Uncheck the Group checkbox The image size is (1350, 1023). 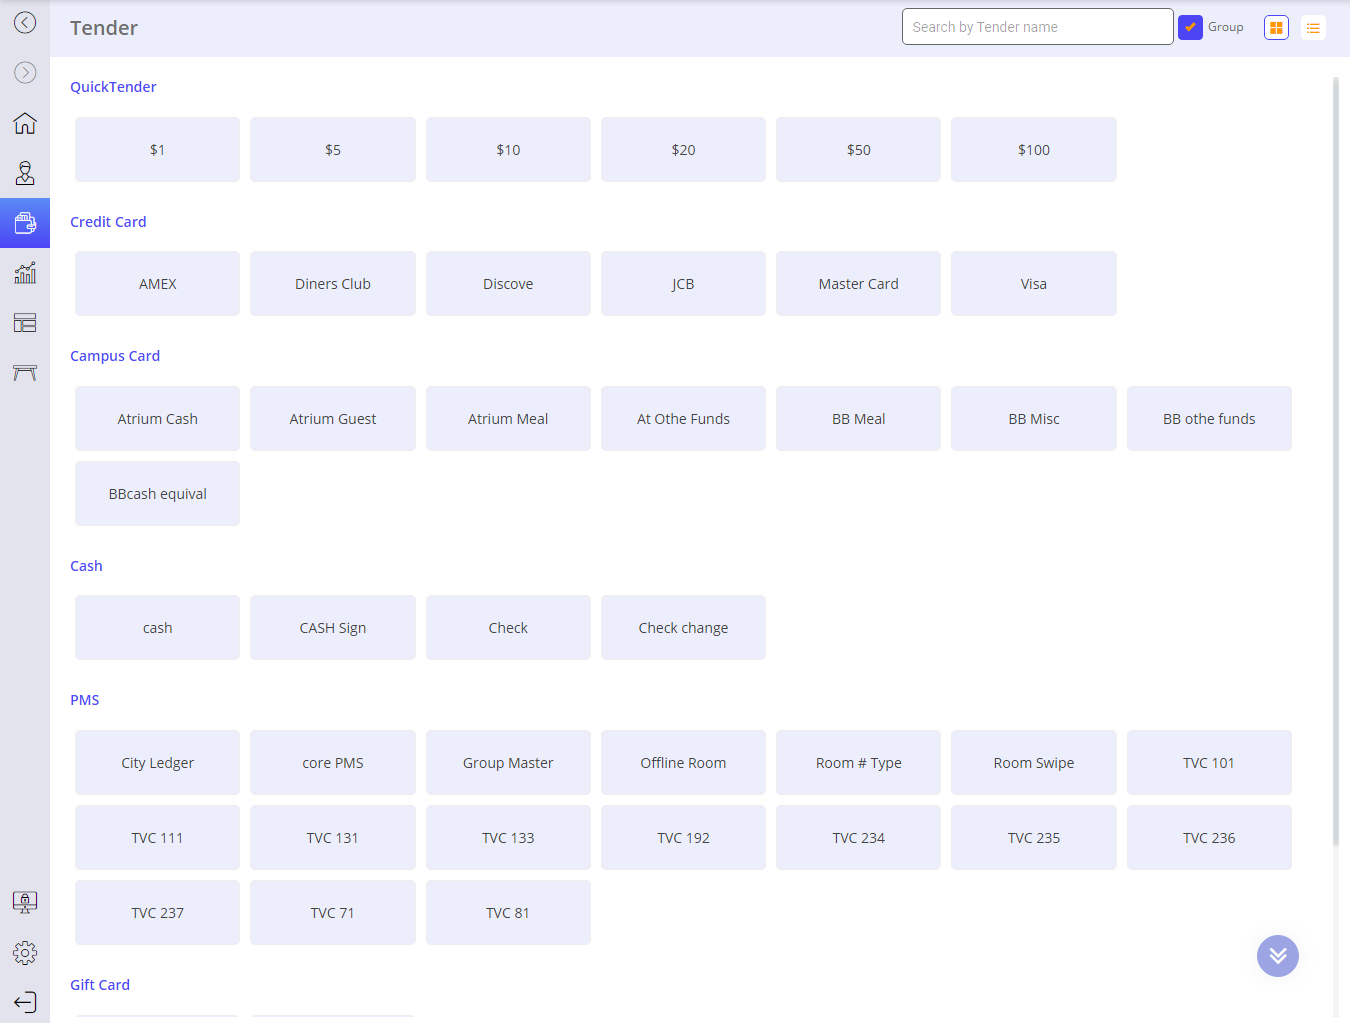click(x=1190, y=27)
